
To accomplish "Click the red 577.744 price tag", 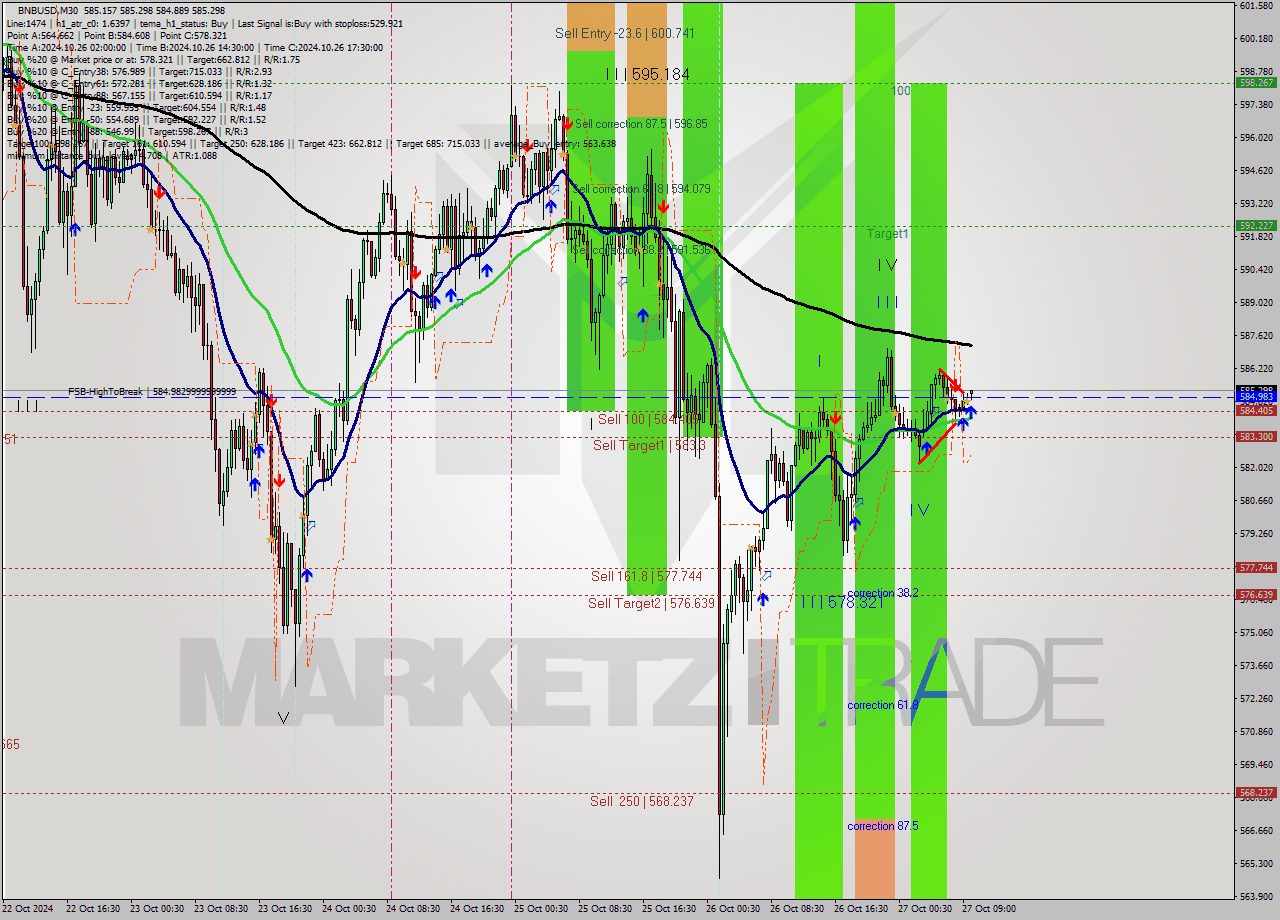I will click(1256, 567).
